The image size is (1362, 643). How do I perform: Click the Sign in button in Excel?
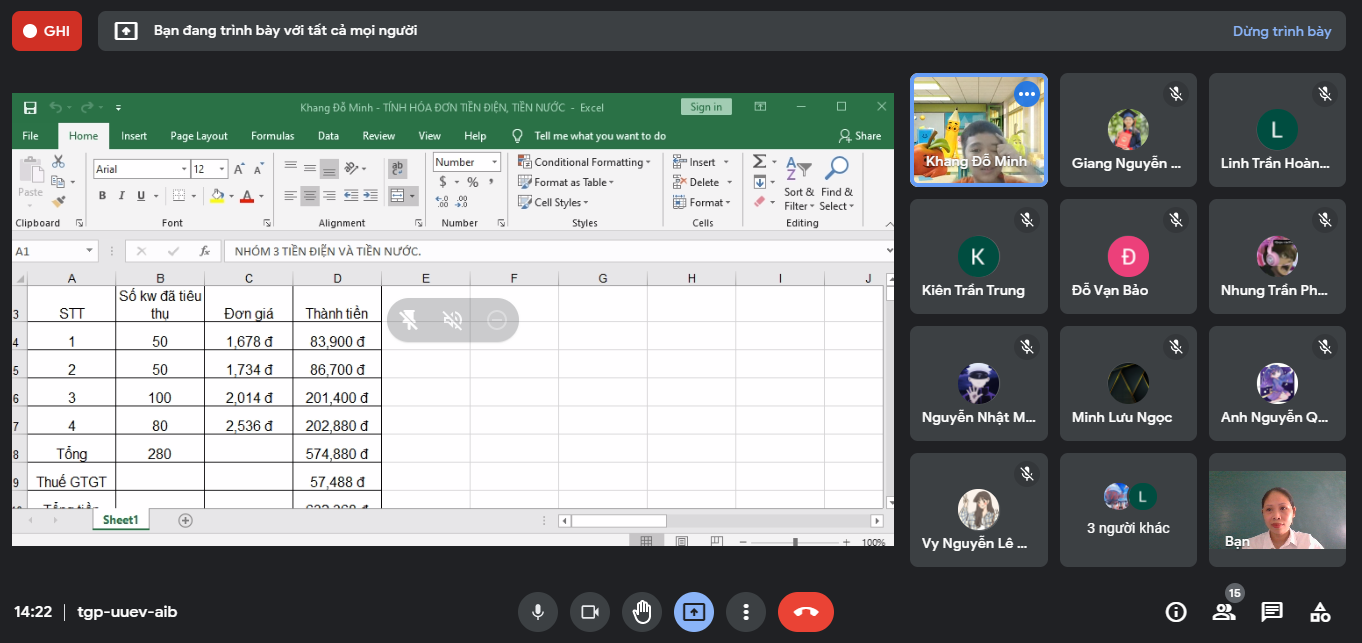(706, 107)
